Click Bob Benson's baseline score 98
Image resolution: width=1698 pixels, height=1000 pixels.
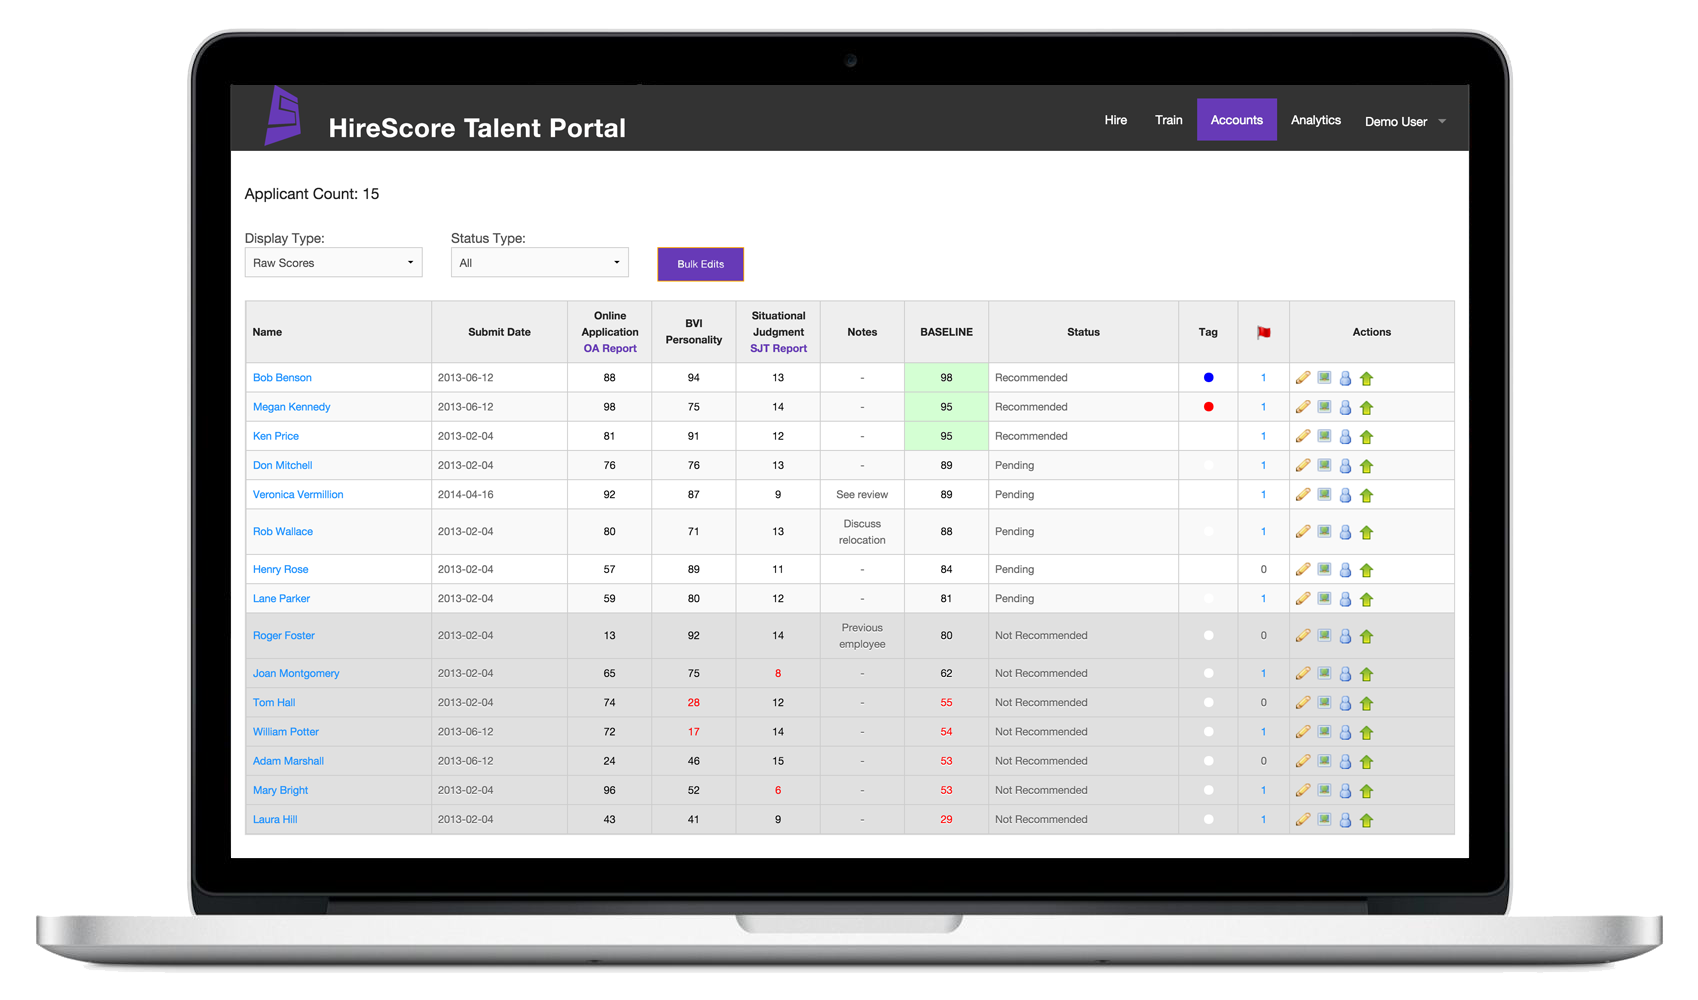point(946,378)
